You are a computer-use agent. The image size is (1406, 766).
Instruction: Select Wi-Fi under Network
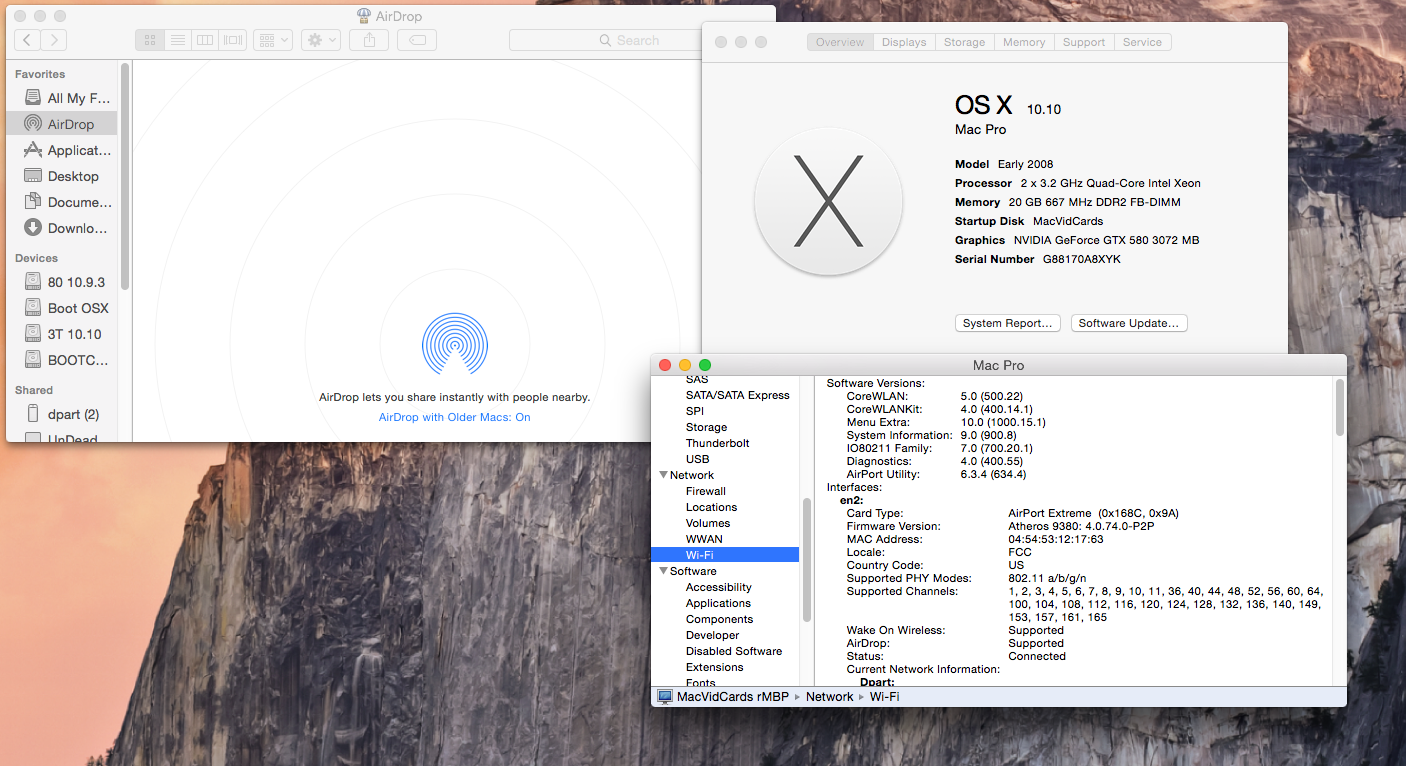pos(725,555)
